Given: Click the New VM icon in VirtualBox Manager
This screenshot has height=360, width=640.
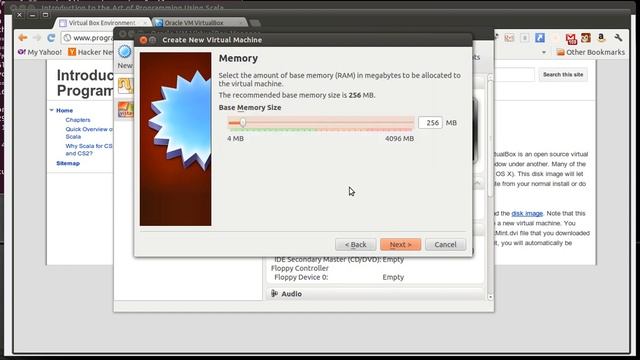Looking at the screenshot, I should point(124,52).
